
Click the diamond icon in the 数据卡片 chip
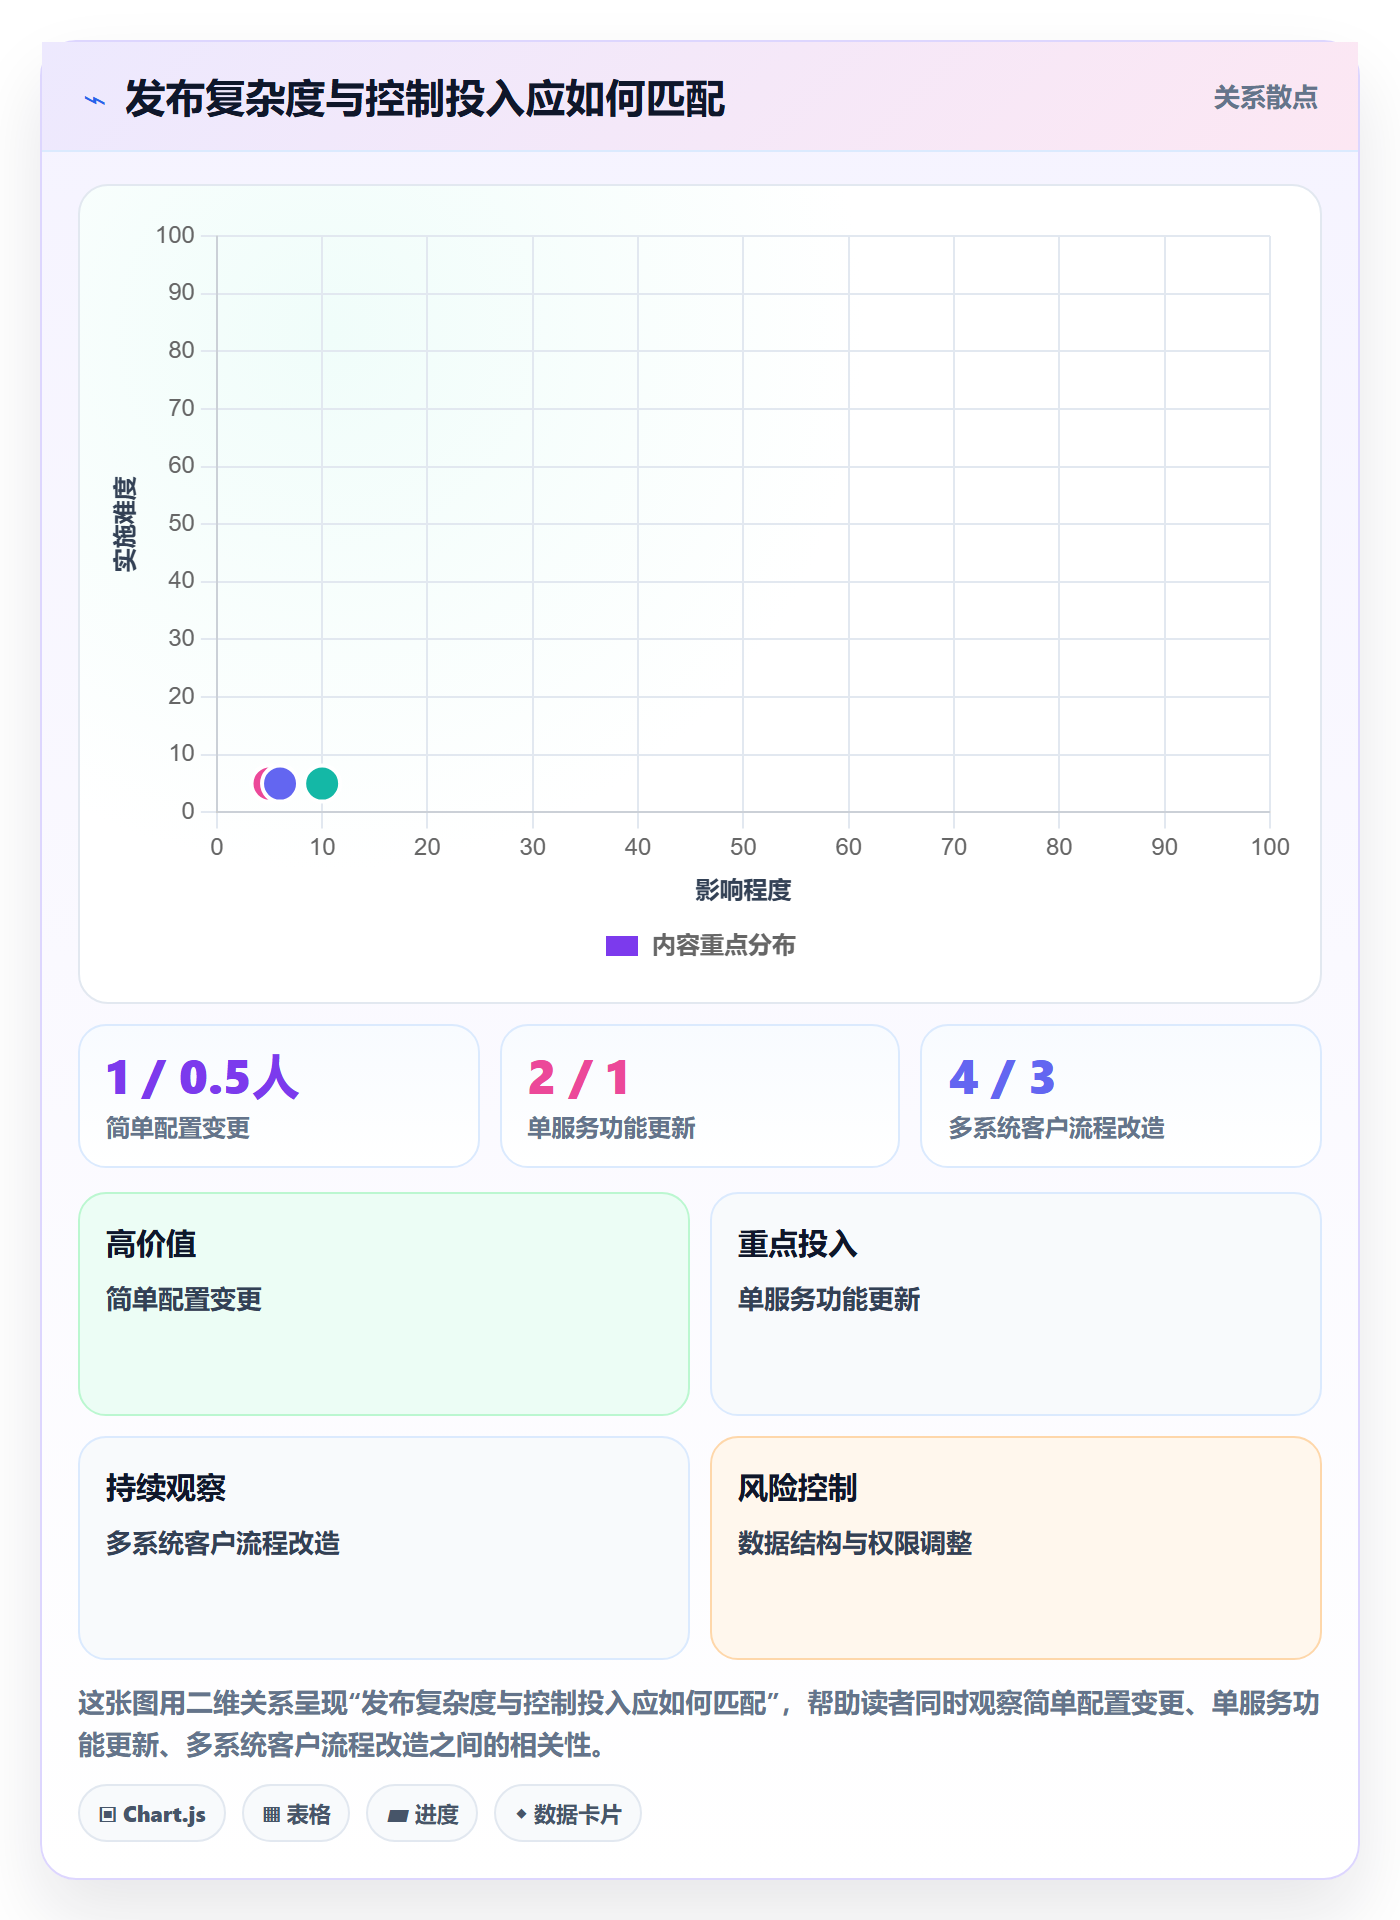point(521,1814)
